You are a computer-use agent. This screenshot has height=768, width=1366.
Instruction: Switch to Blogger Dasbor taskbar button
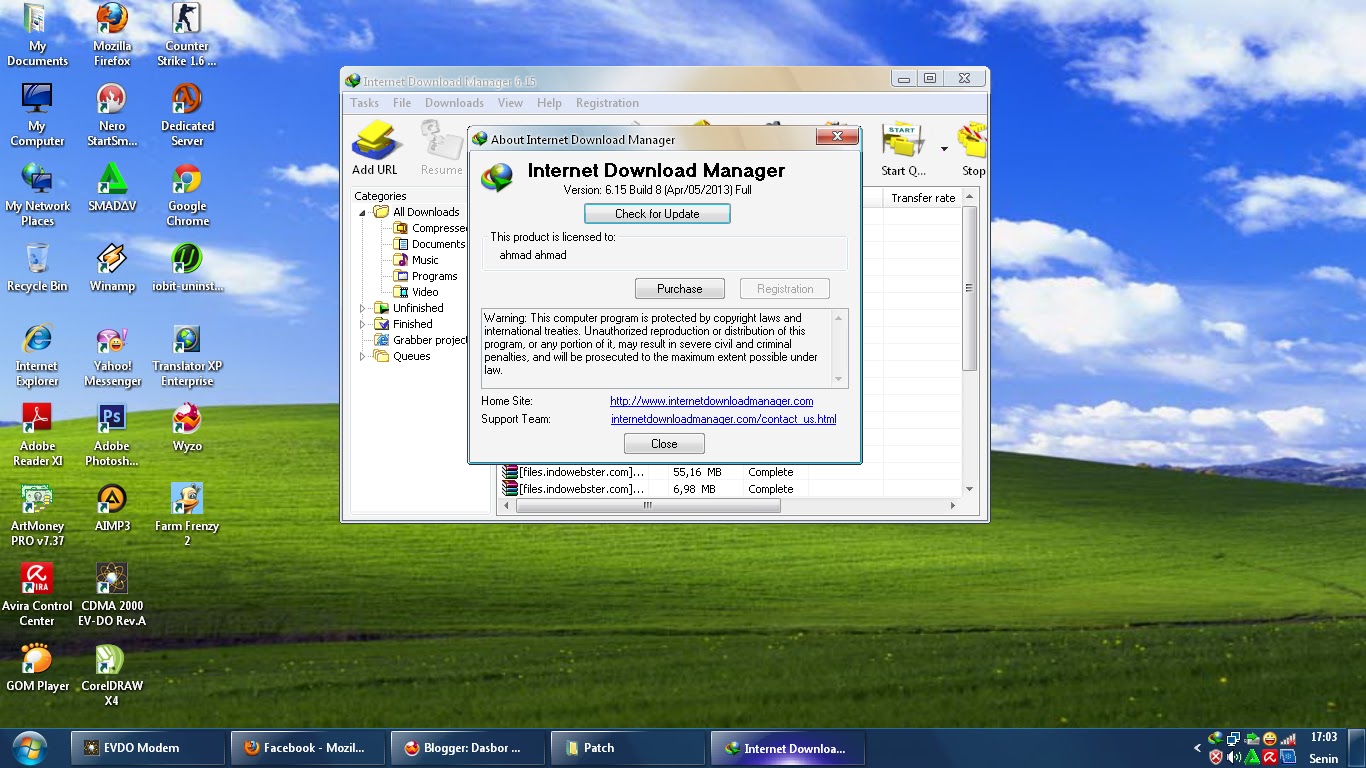[x=467, y=748]
